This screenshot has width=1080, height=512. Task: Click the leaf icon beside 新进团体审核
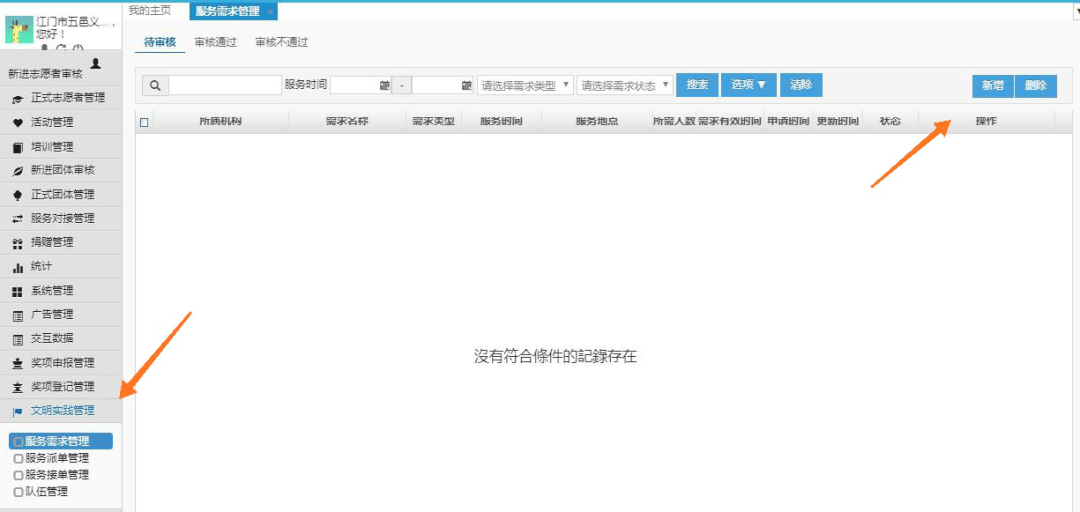(x=18, y=171)
